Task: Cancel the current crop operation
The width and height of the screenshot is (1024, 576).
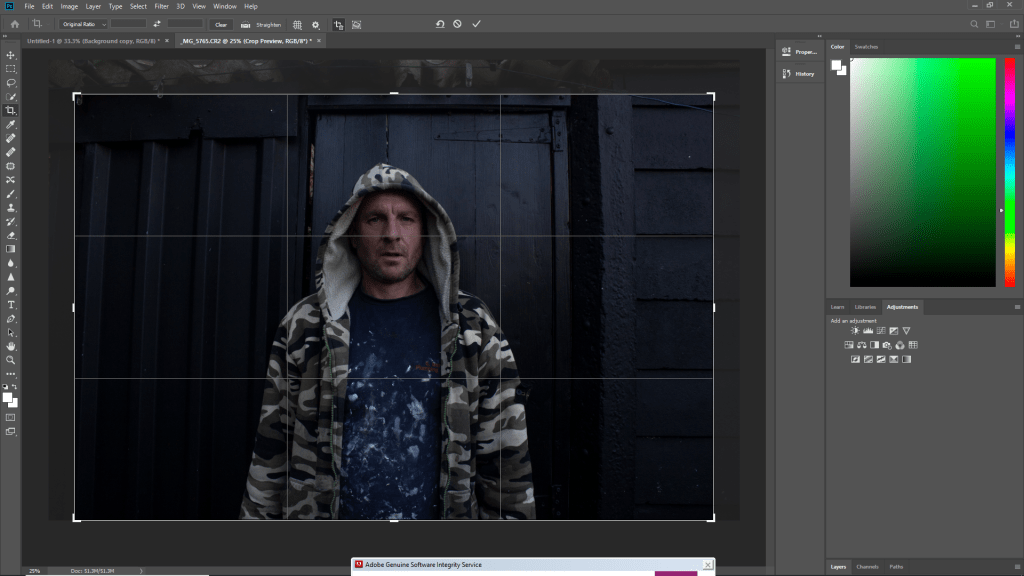Action: (x=457, y=24)
